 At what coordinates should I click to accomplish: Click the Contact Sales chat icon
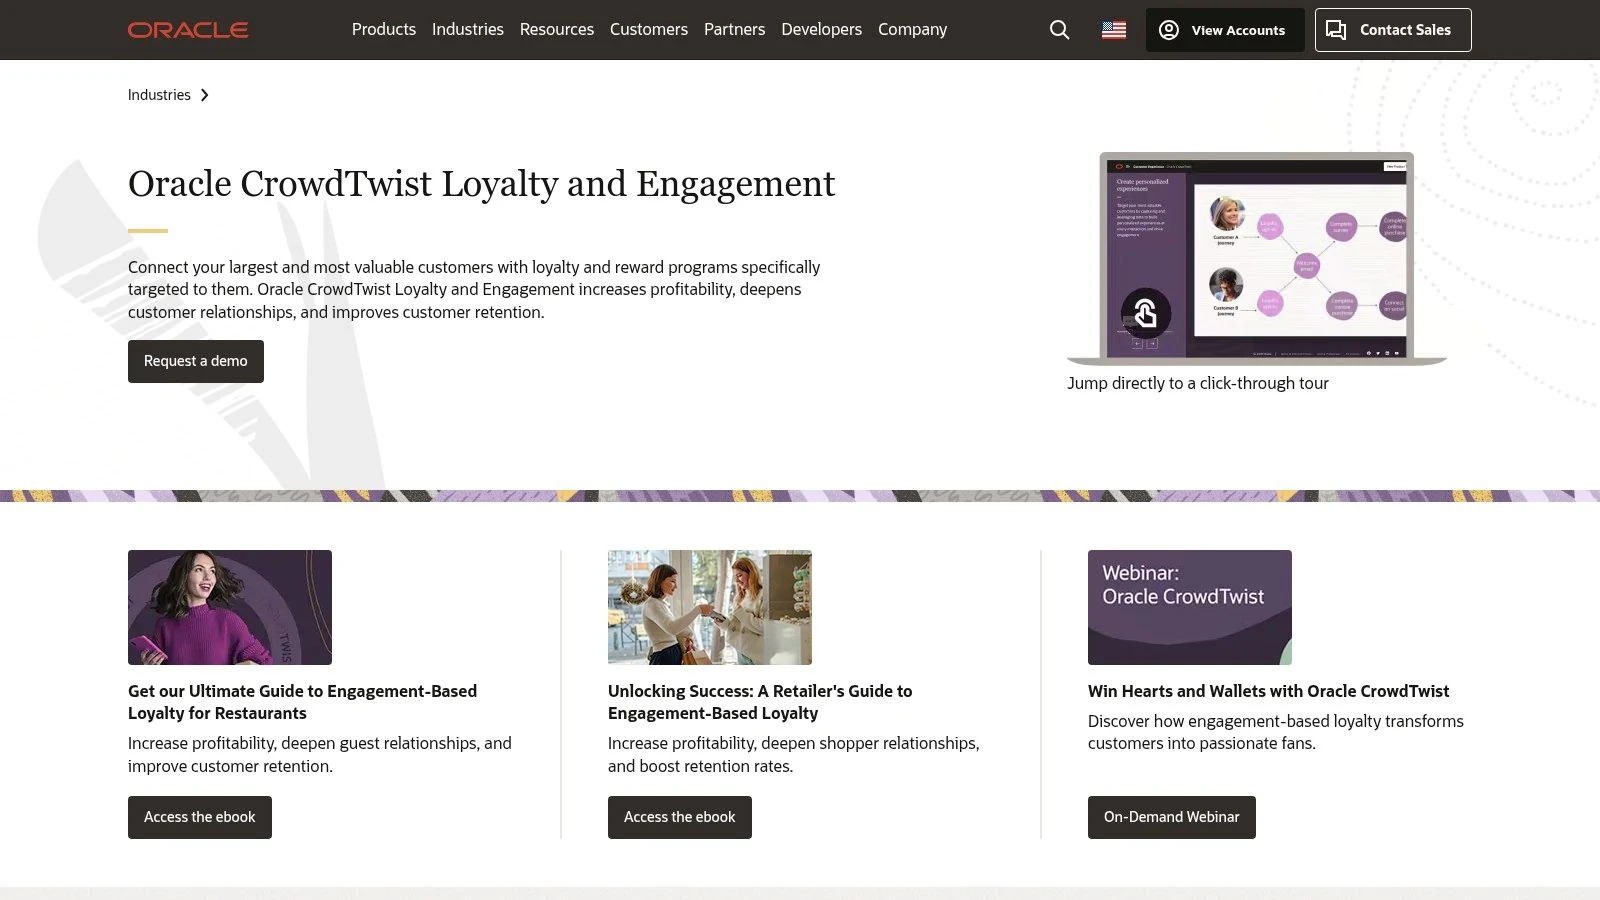click(x=1336, y=30)
